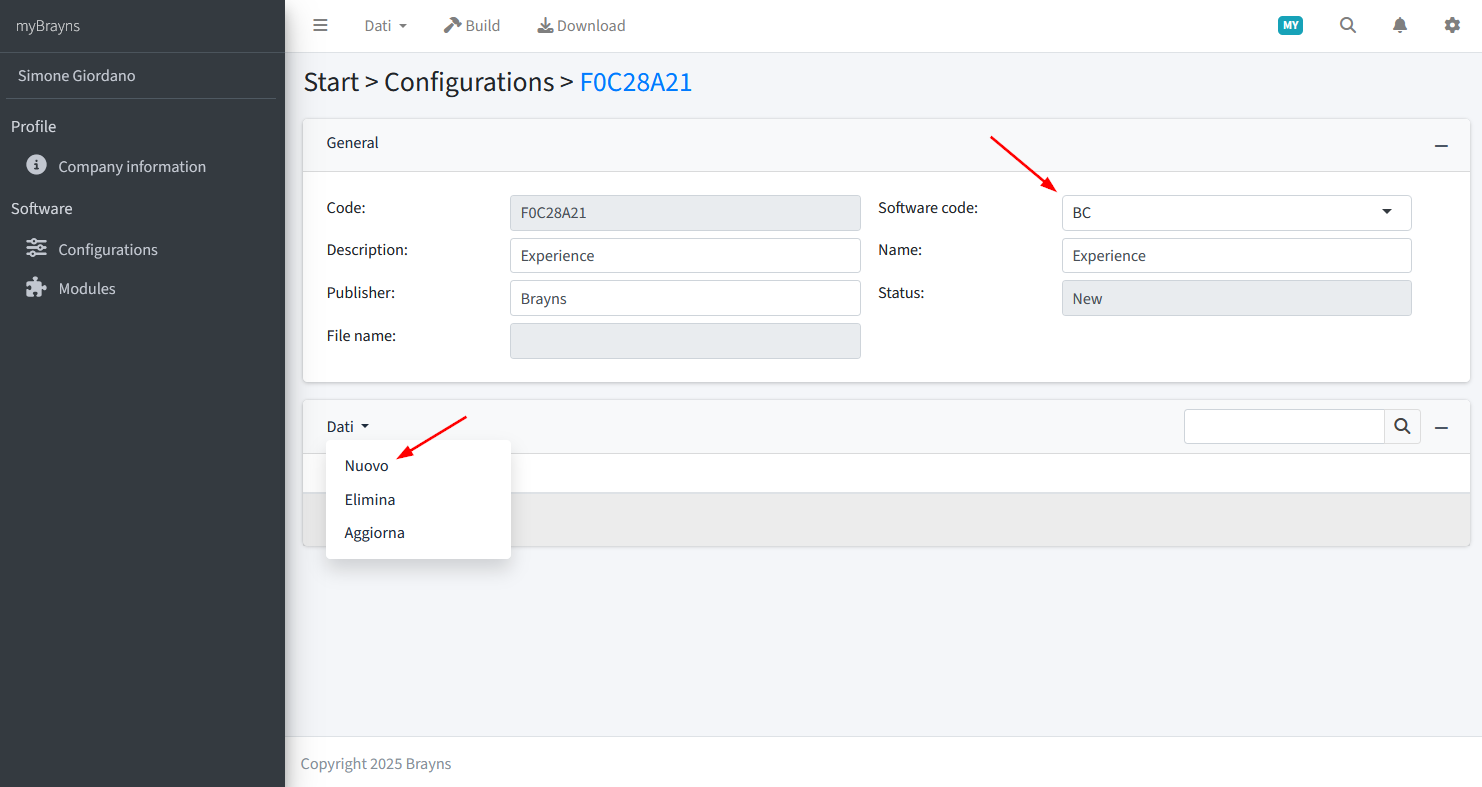
Task: Open the notifications bell icon
Action: click(1400, 26)
